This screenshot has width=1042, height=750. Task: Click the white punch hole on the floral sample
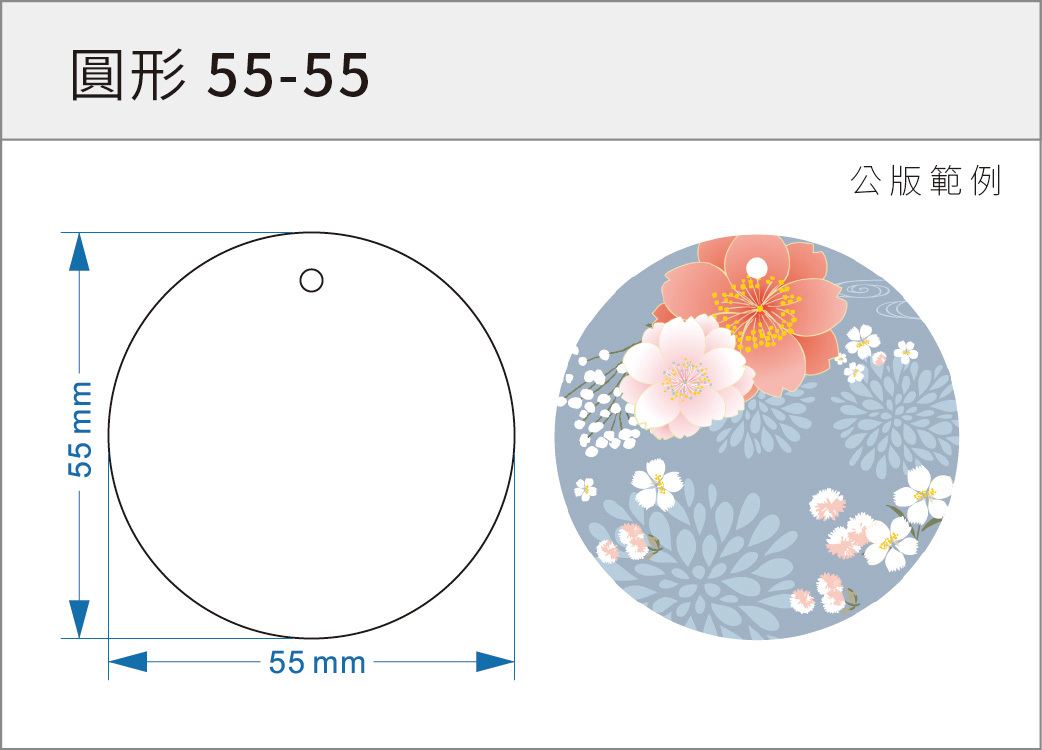755,268
